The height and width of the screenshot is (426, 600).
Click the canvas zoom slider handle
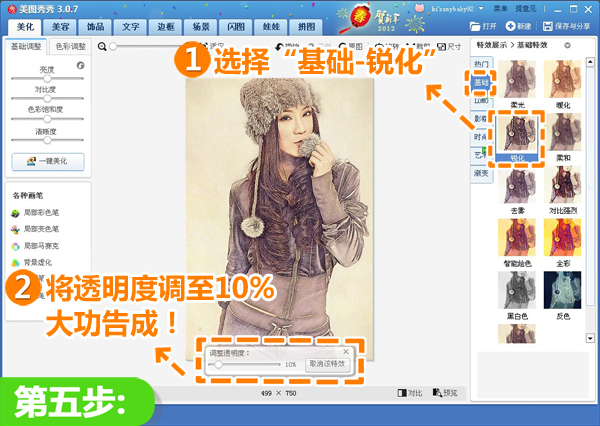(x=113, y=47)
